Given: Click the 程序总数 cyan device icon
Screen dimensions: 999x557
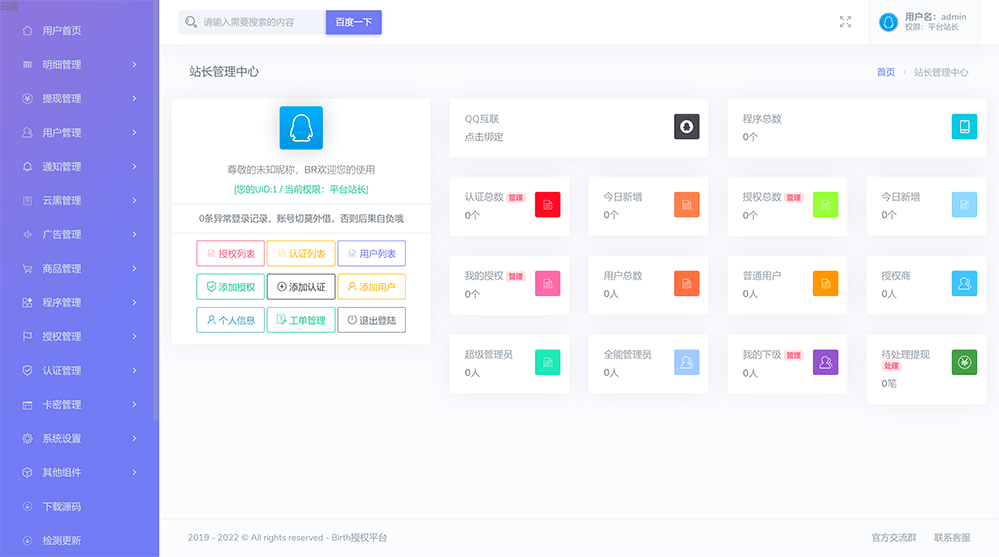Looking at the screenshot, I should (965, 126).
